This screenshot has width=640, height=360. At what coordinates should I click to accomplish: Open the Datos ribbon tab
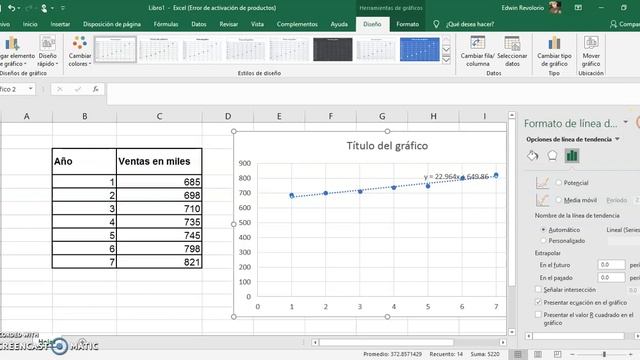coord(199,24)
